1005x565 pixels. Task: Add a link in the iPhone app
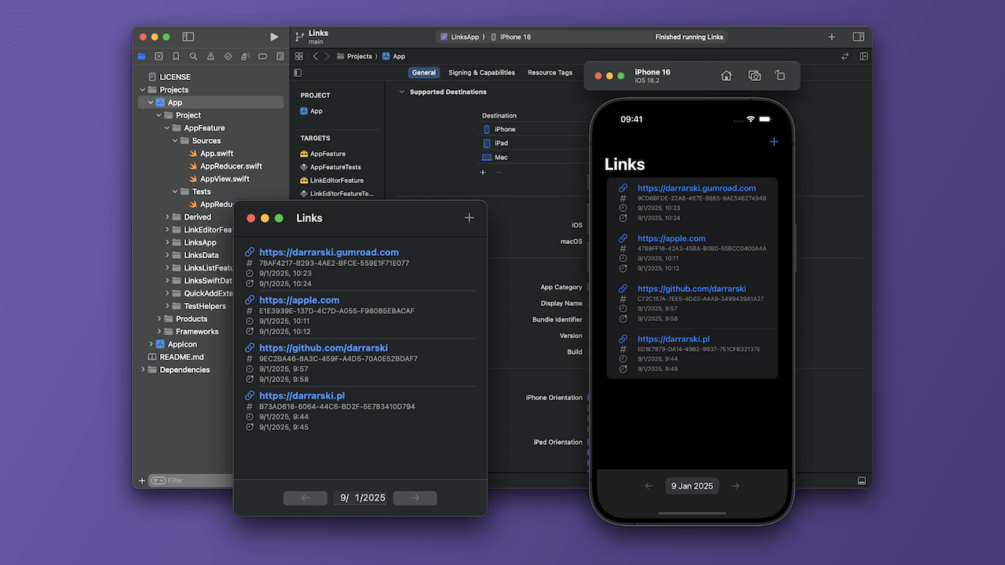click(774, 142)
